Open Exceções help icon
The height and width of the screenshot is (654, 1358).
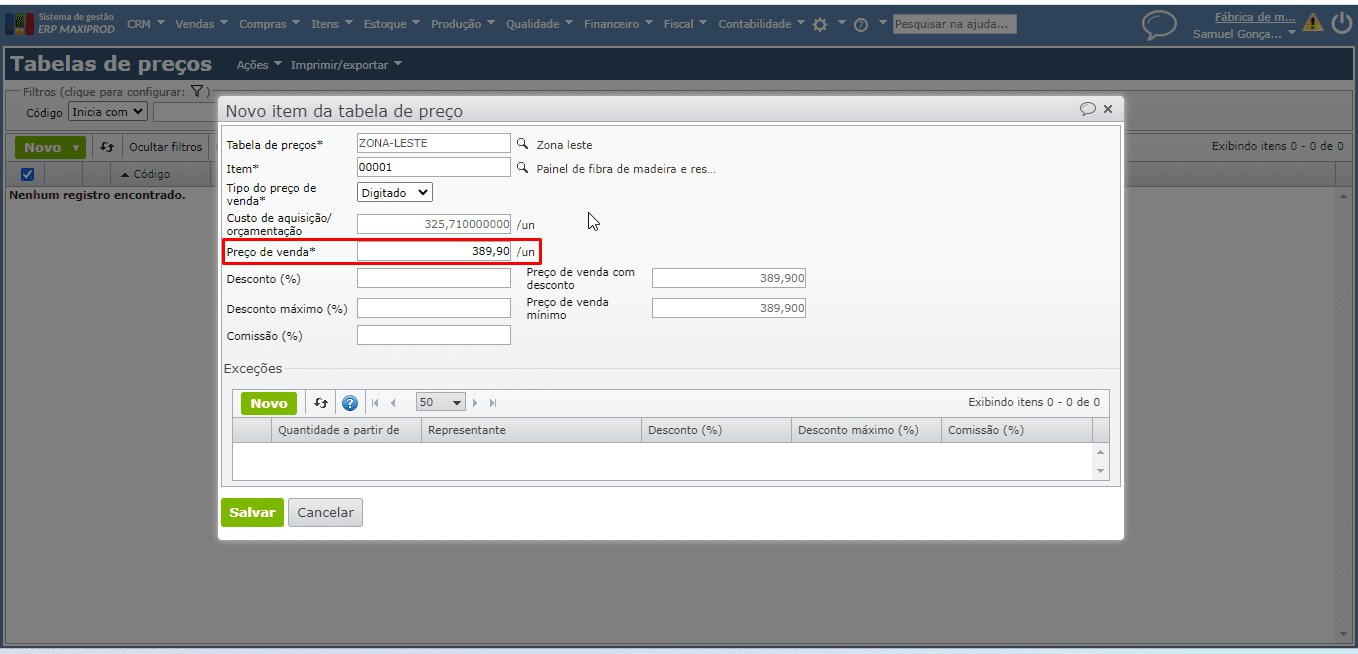click(350, 403)
